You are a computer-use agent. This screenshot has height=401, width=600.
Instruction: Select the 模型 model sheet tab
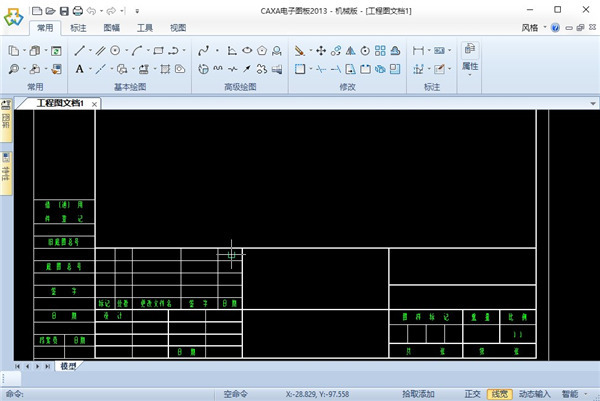pos(68,366)
